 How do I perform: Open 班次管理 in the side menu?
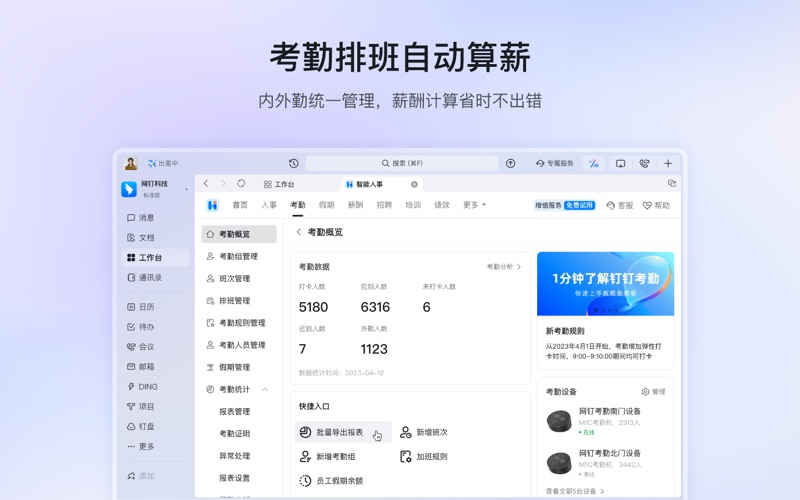click(x=239, y=279)
